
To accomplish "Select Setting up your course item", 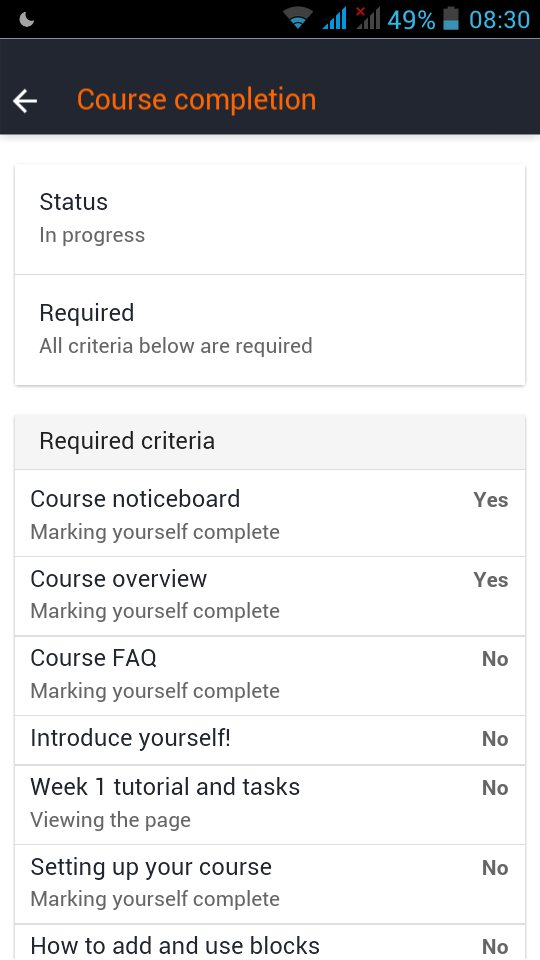I will pyautogui.click(x=270, y=885).
